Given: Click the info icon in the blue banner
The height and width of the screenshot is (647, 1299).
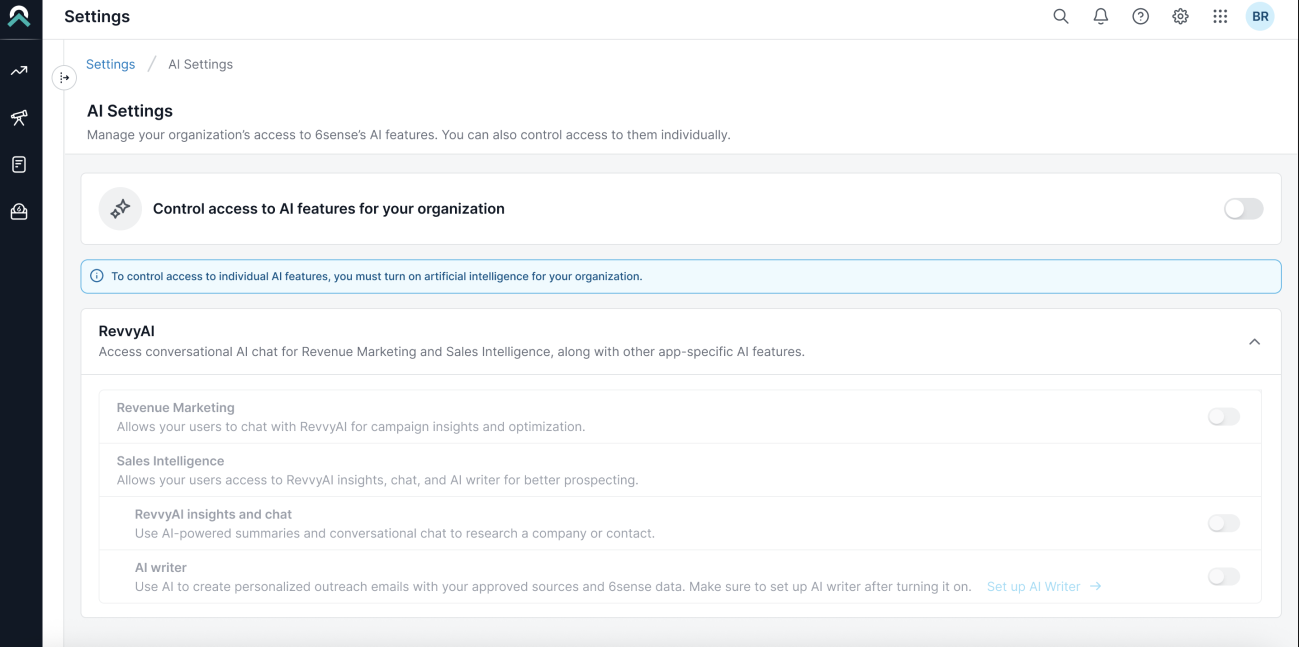Looking at the screenshot, I should [x=97, y=276].
